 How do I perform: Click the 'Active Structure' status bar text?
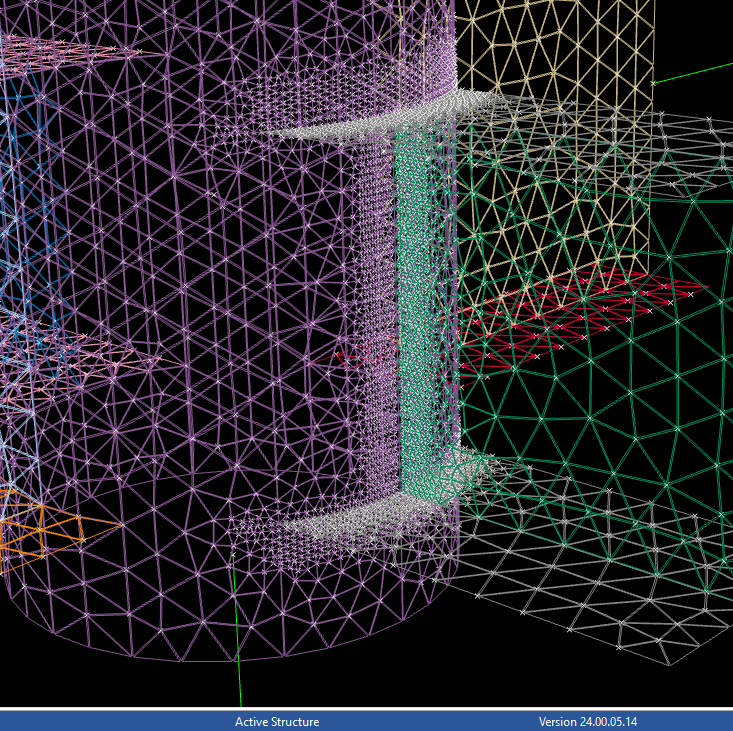(277, 722)
